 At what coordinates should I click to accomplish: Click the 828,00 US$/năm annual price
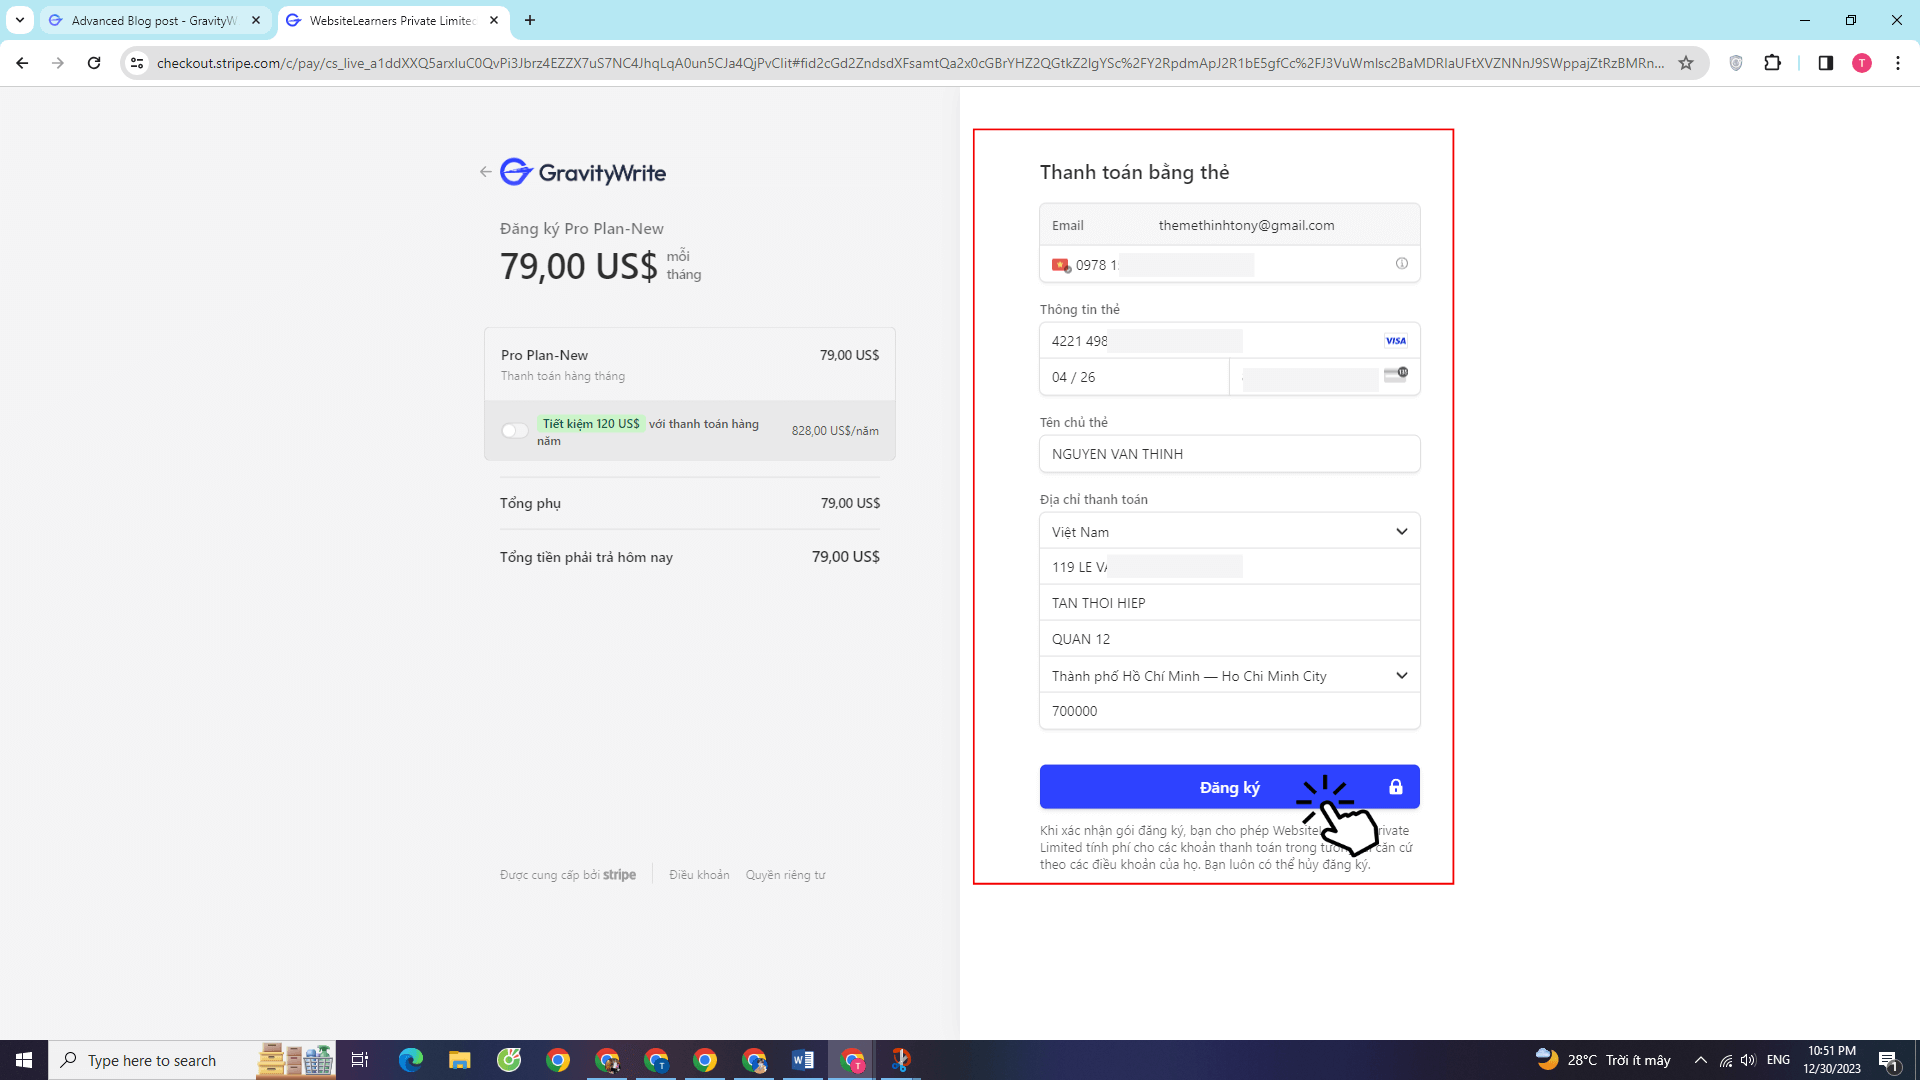point(835,431)
